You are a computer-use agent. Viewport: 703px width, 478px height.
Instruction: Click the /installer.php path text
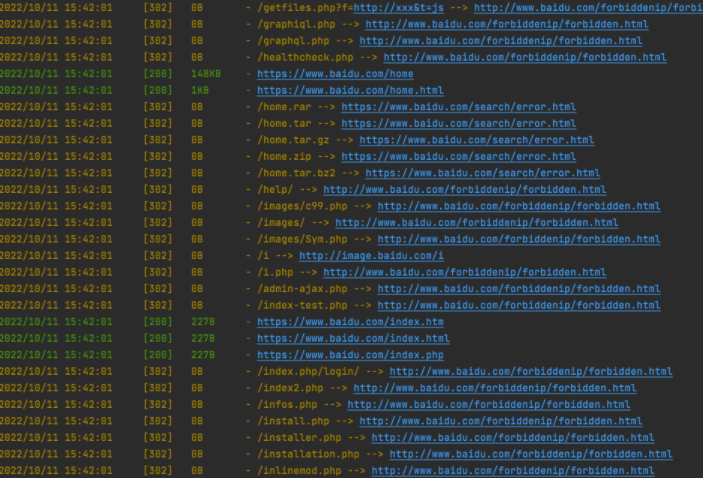point(299,438)
